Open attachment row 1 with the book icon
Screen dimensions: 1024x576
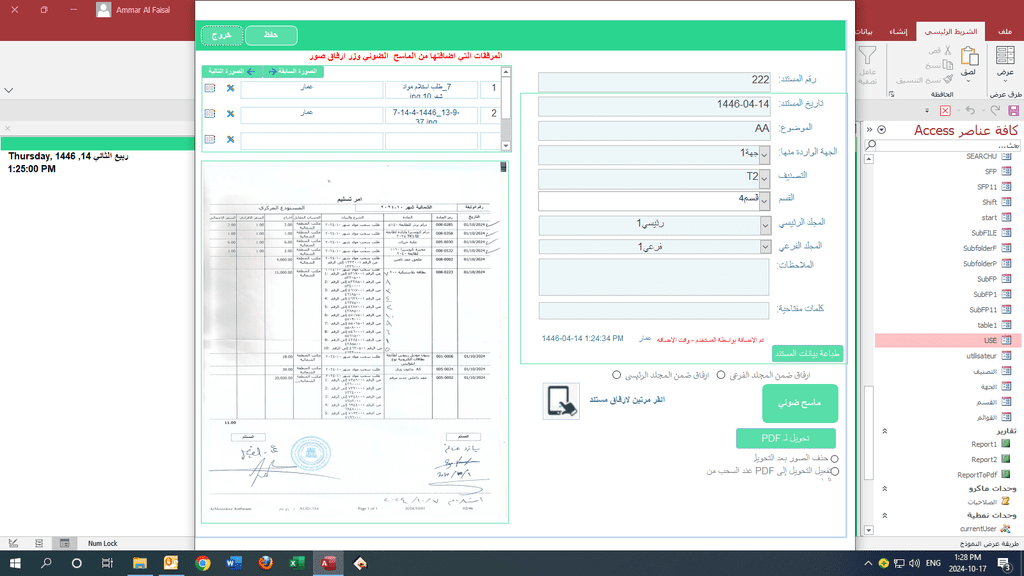point(210,88)
